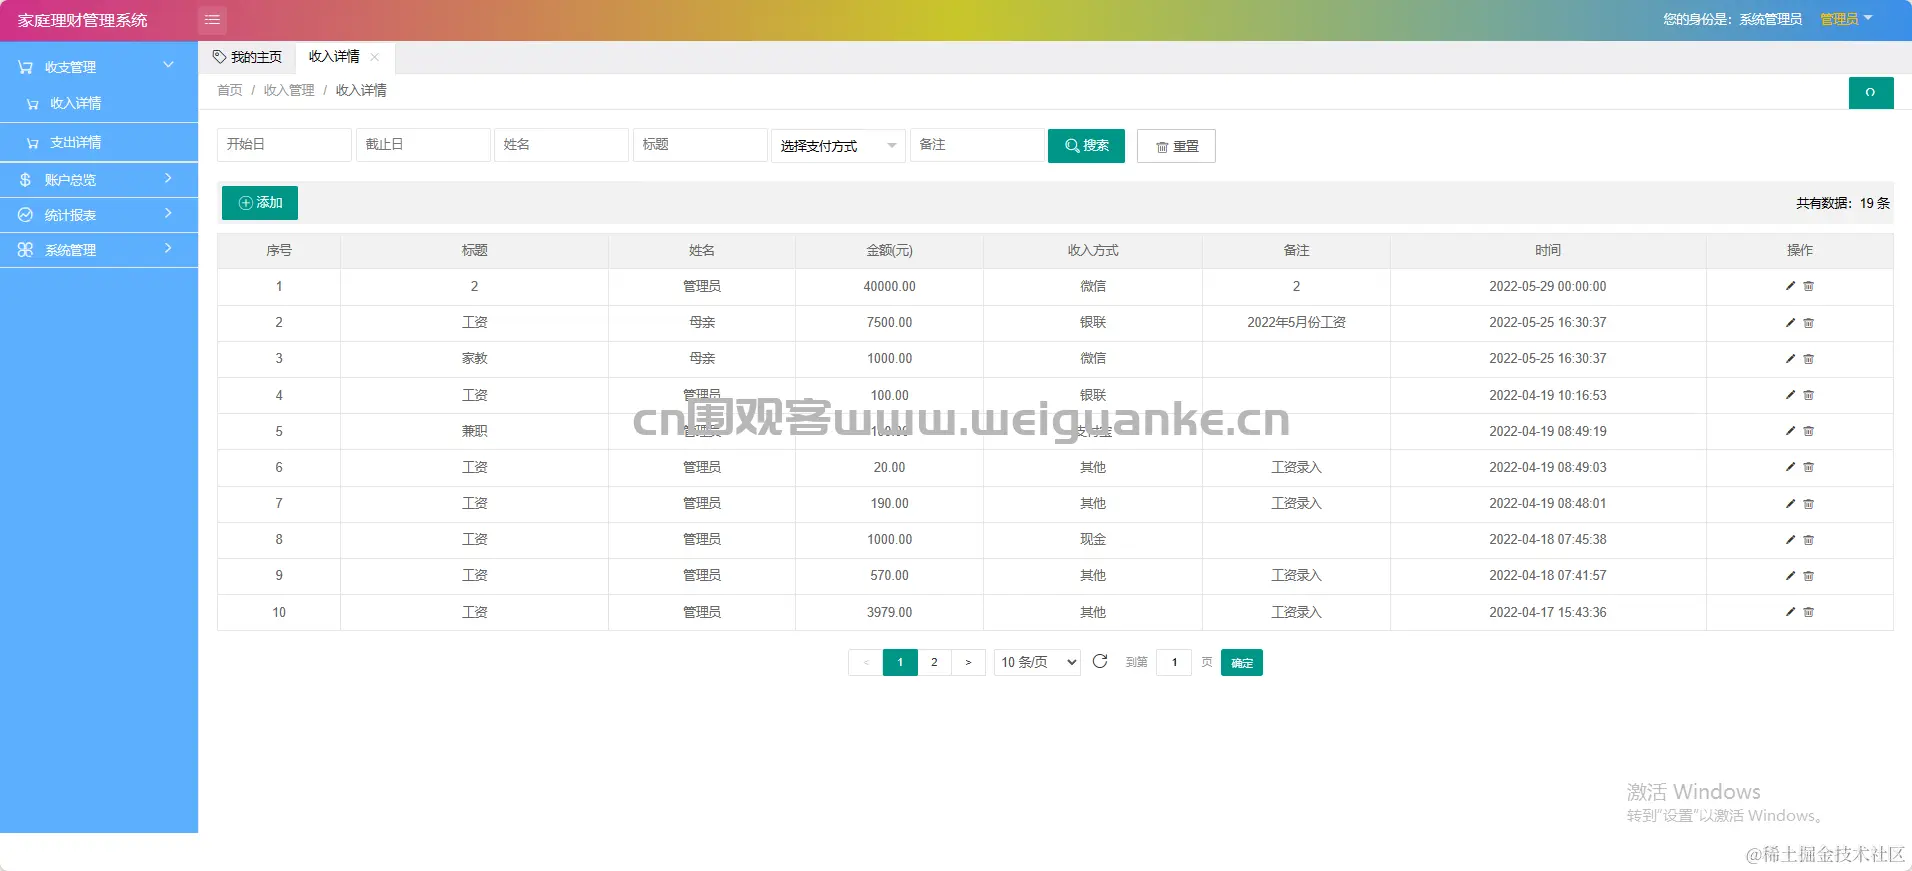
Task: Delete row 1 with the trash icon
Action: [x=1808, y=286]
